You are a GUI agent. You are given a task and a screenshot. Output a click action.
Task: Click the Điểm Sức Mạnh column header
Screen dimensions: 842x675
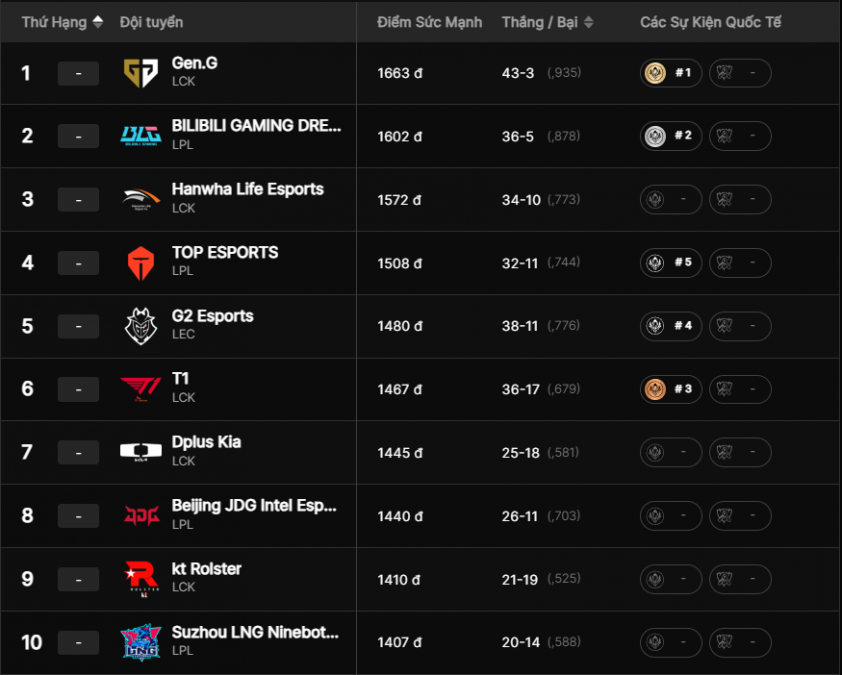[429, 22]
